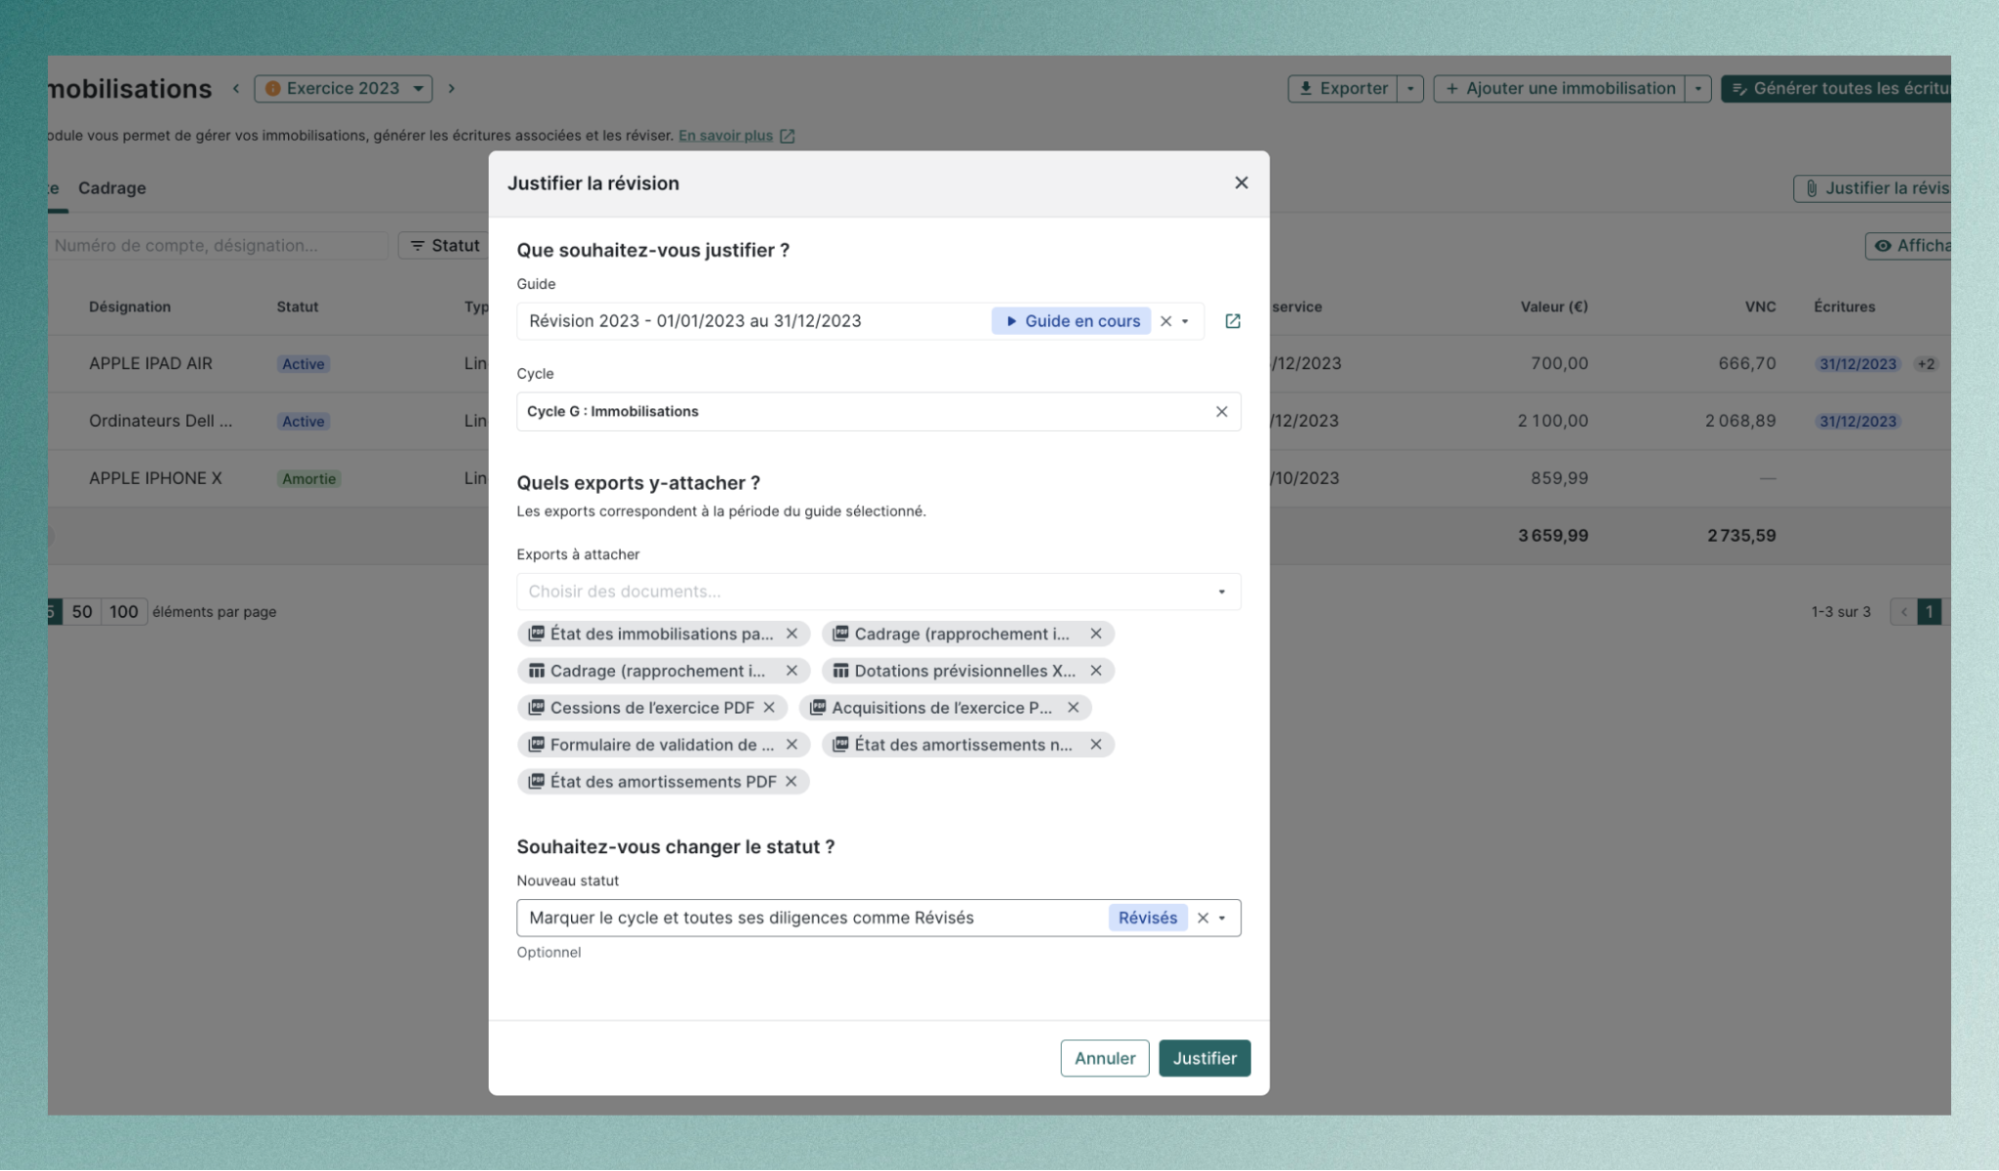Open the Affichage options button
1999x1171 pixels.
pyautogui.click(x=1908, y=246)
